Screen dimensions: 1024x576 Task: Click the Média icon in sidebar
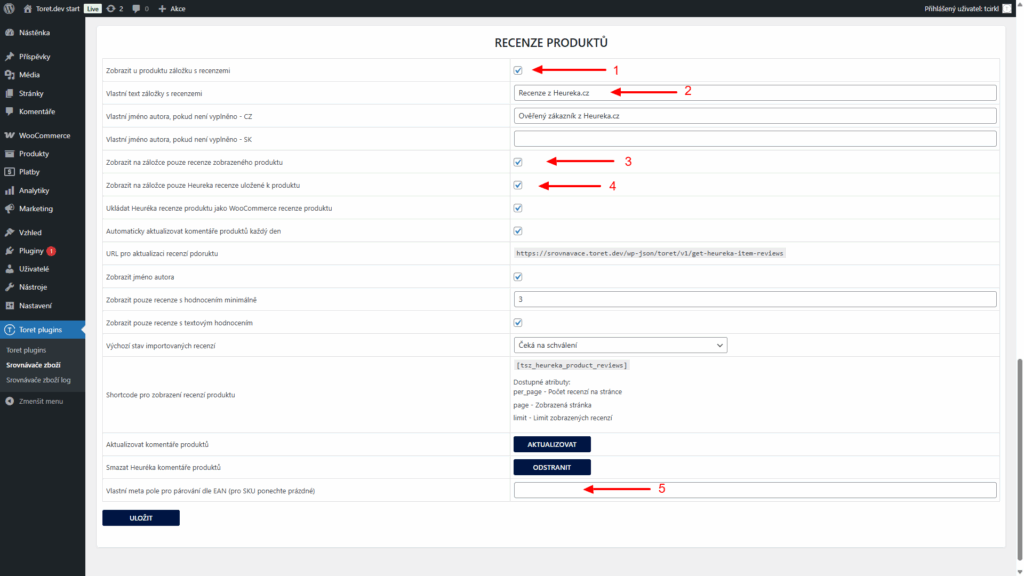coord(10,75)
